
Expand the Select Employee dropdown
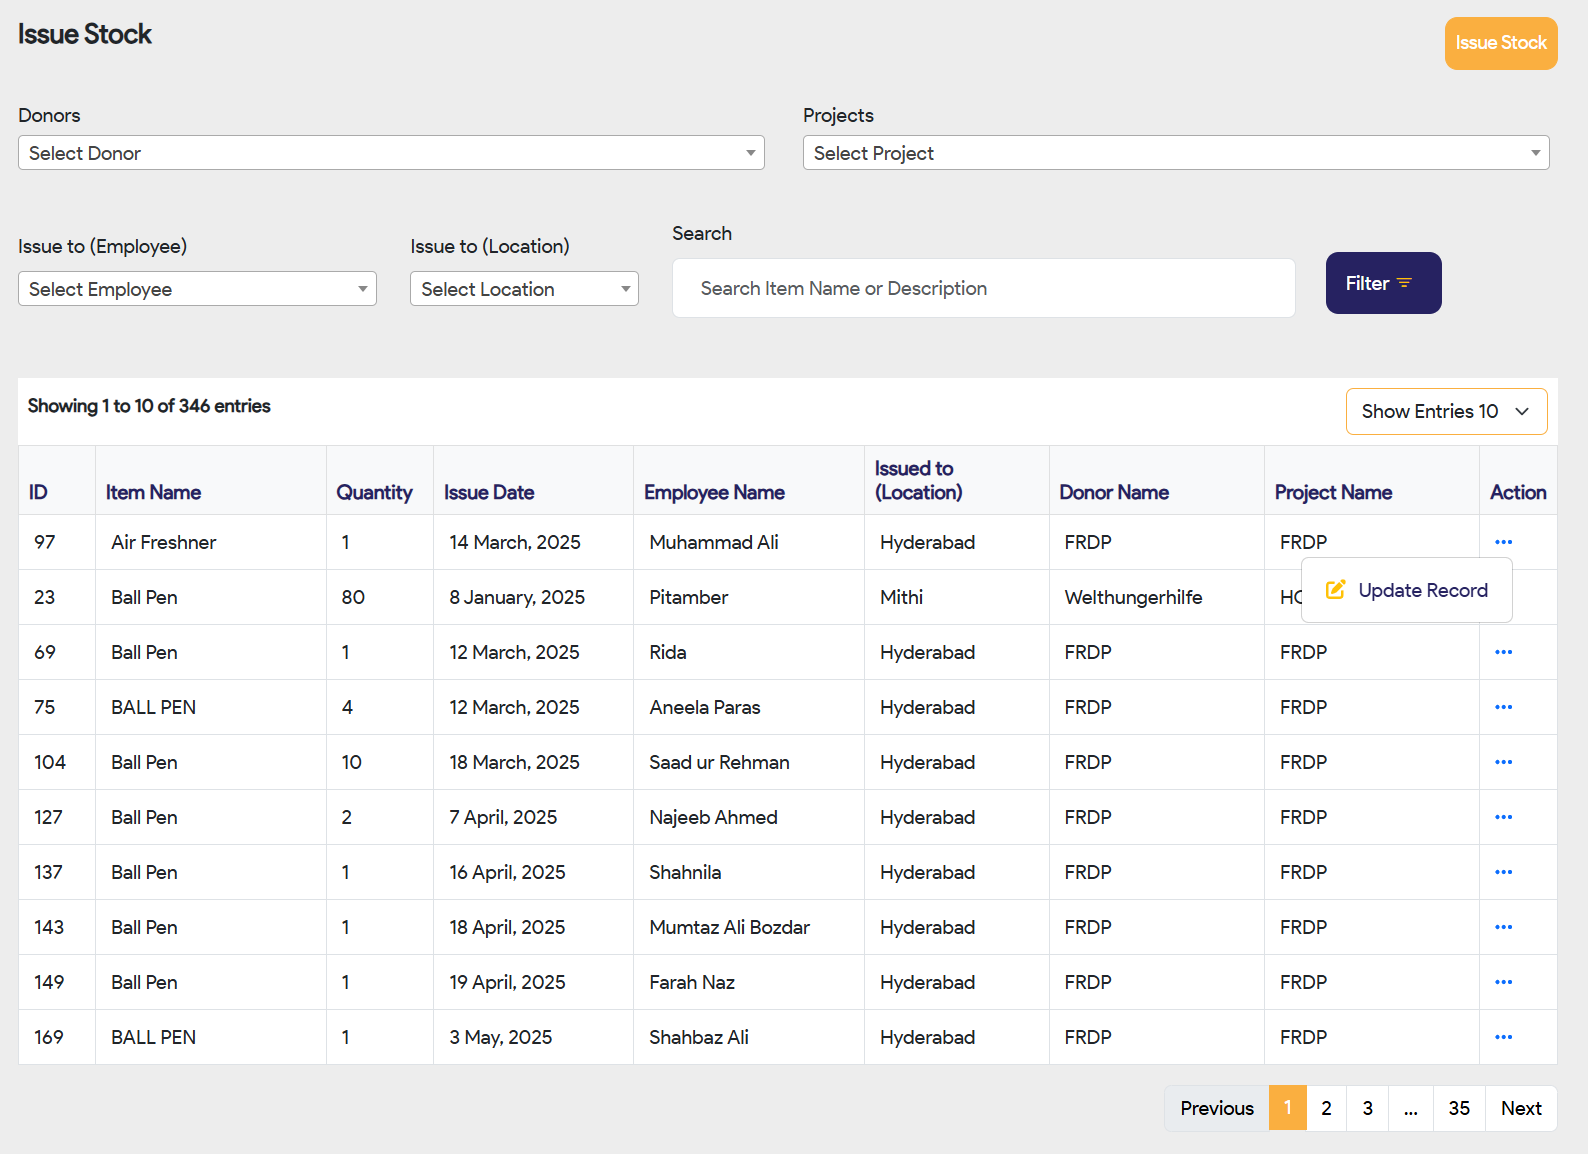pos(197,289)
